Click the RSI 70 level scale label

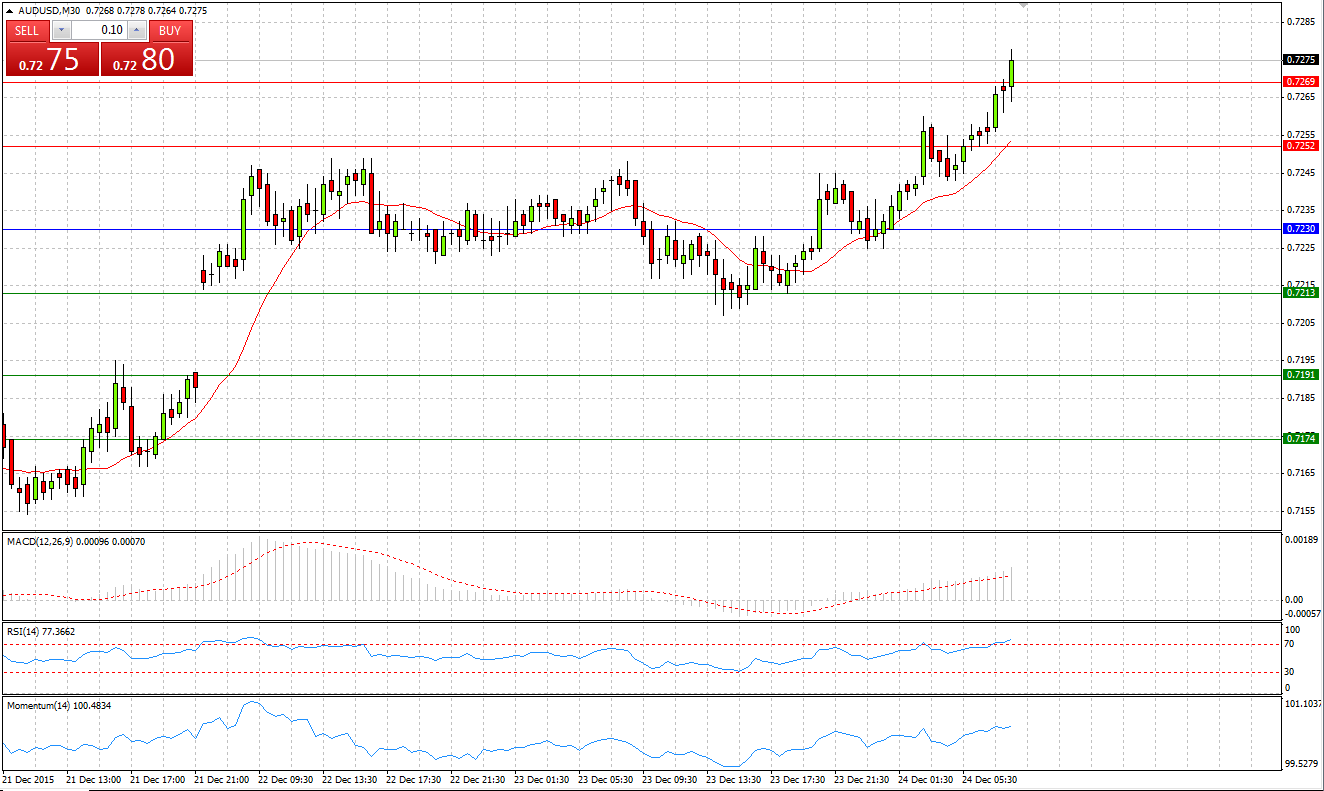pos(1291,644)
